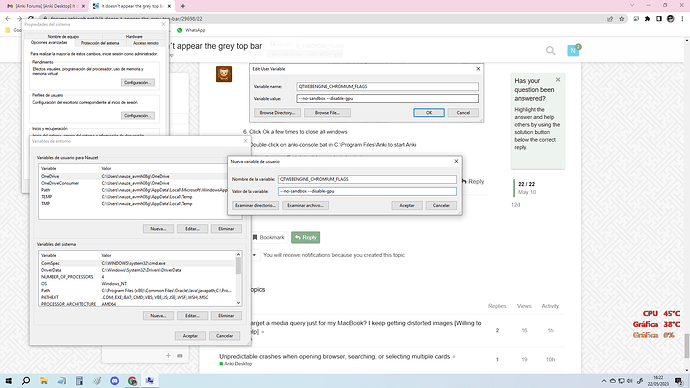Viewport: 690px width, 388px height.
Task: Click the 'Valor de la variable' input field
Action: pyautogui.click(x=367, y=191)
